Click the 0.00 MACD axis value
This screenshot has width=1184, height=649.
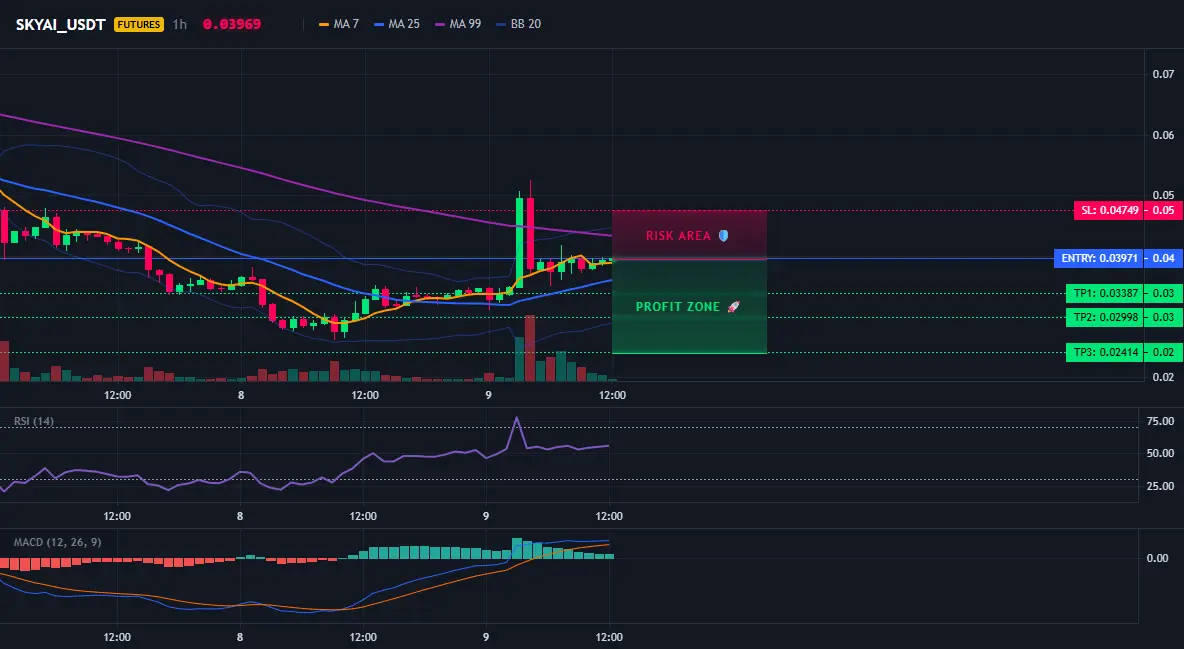point(1158,558)
